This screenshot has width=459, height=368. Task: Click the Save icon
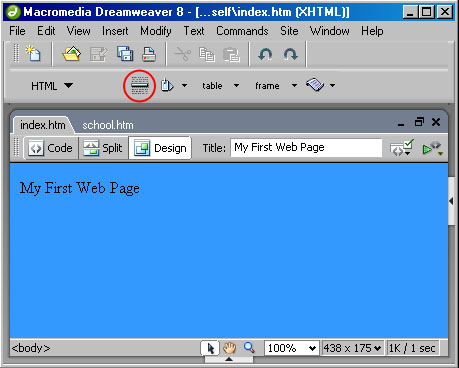pyautogui.click(x=99, y=54)
